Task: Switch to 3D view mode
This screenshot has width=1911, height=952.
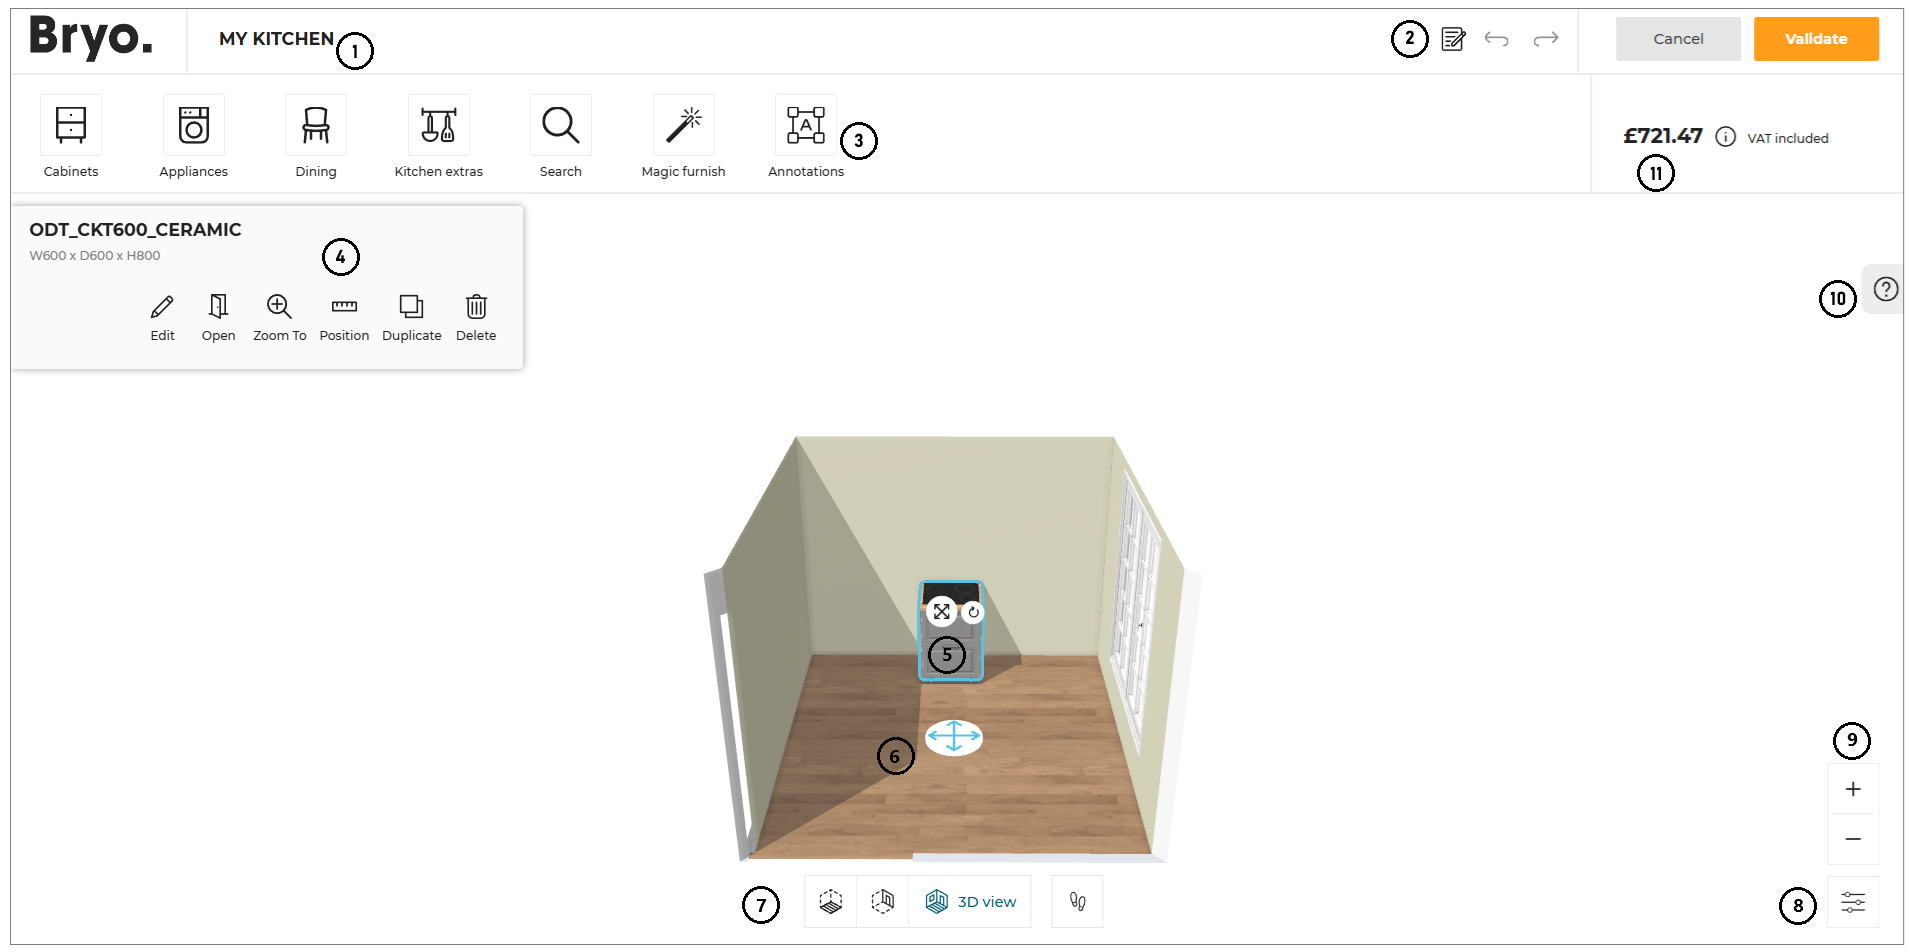Action: click(970, 902)
